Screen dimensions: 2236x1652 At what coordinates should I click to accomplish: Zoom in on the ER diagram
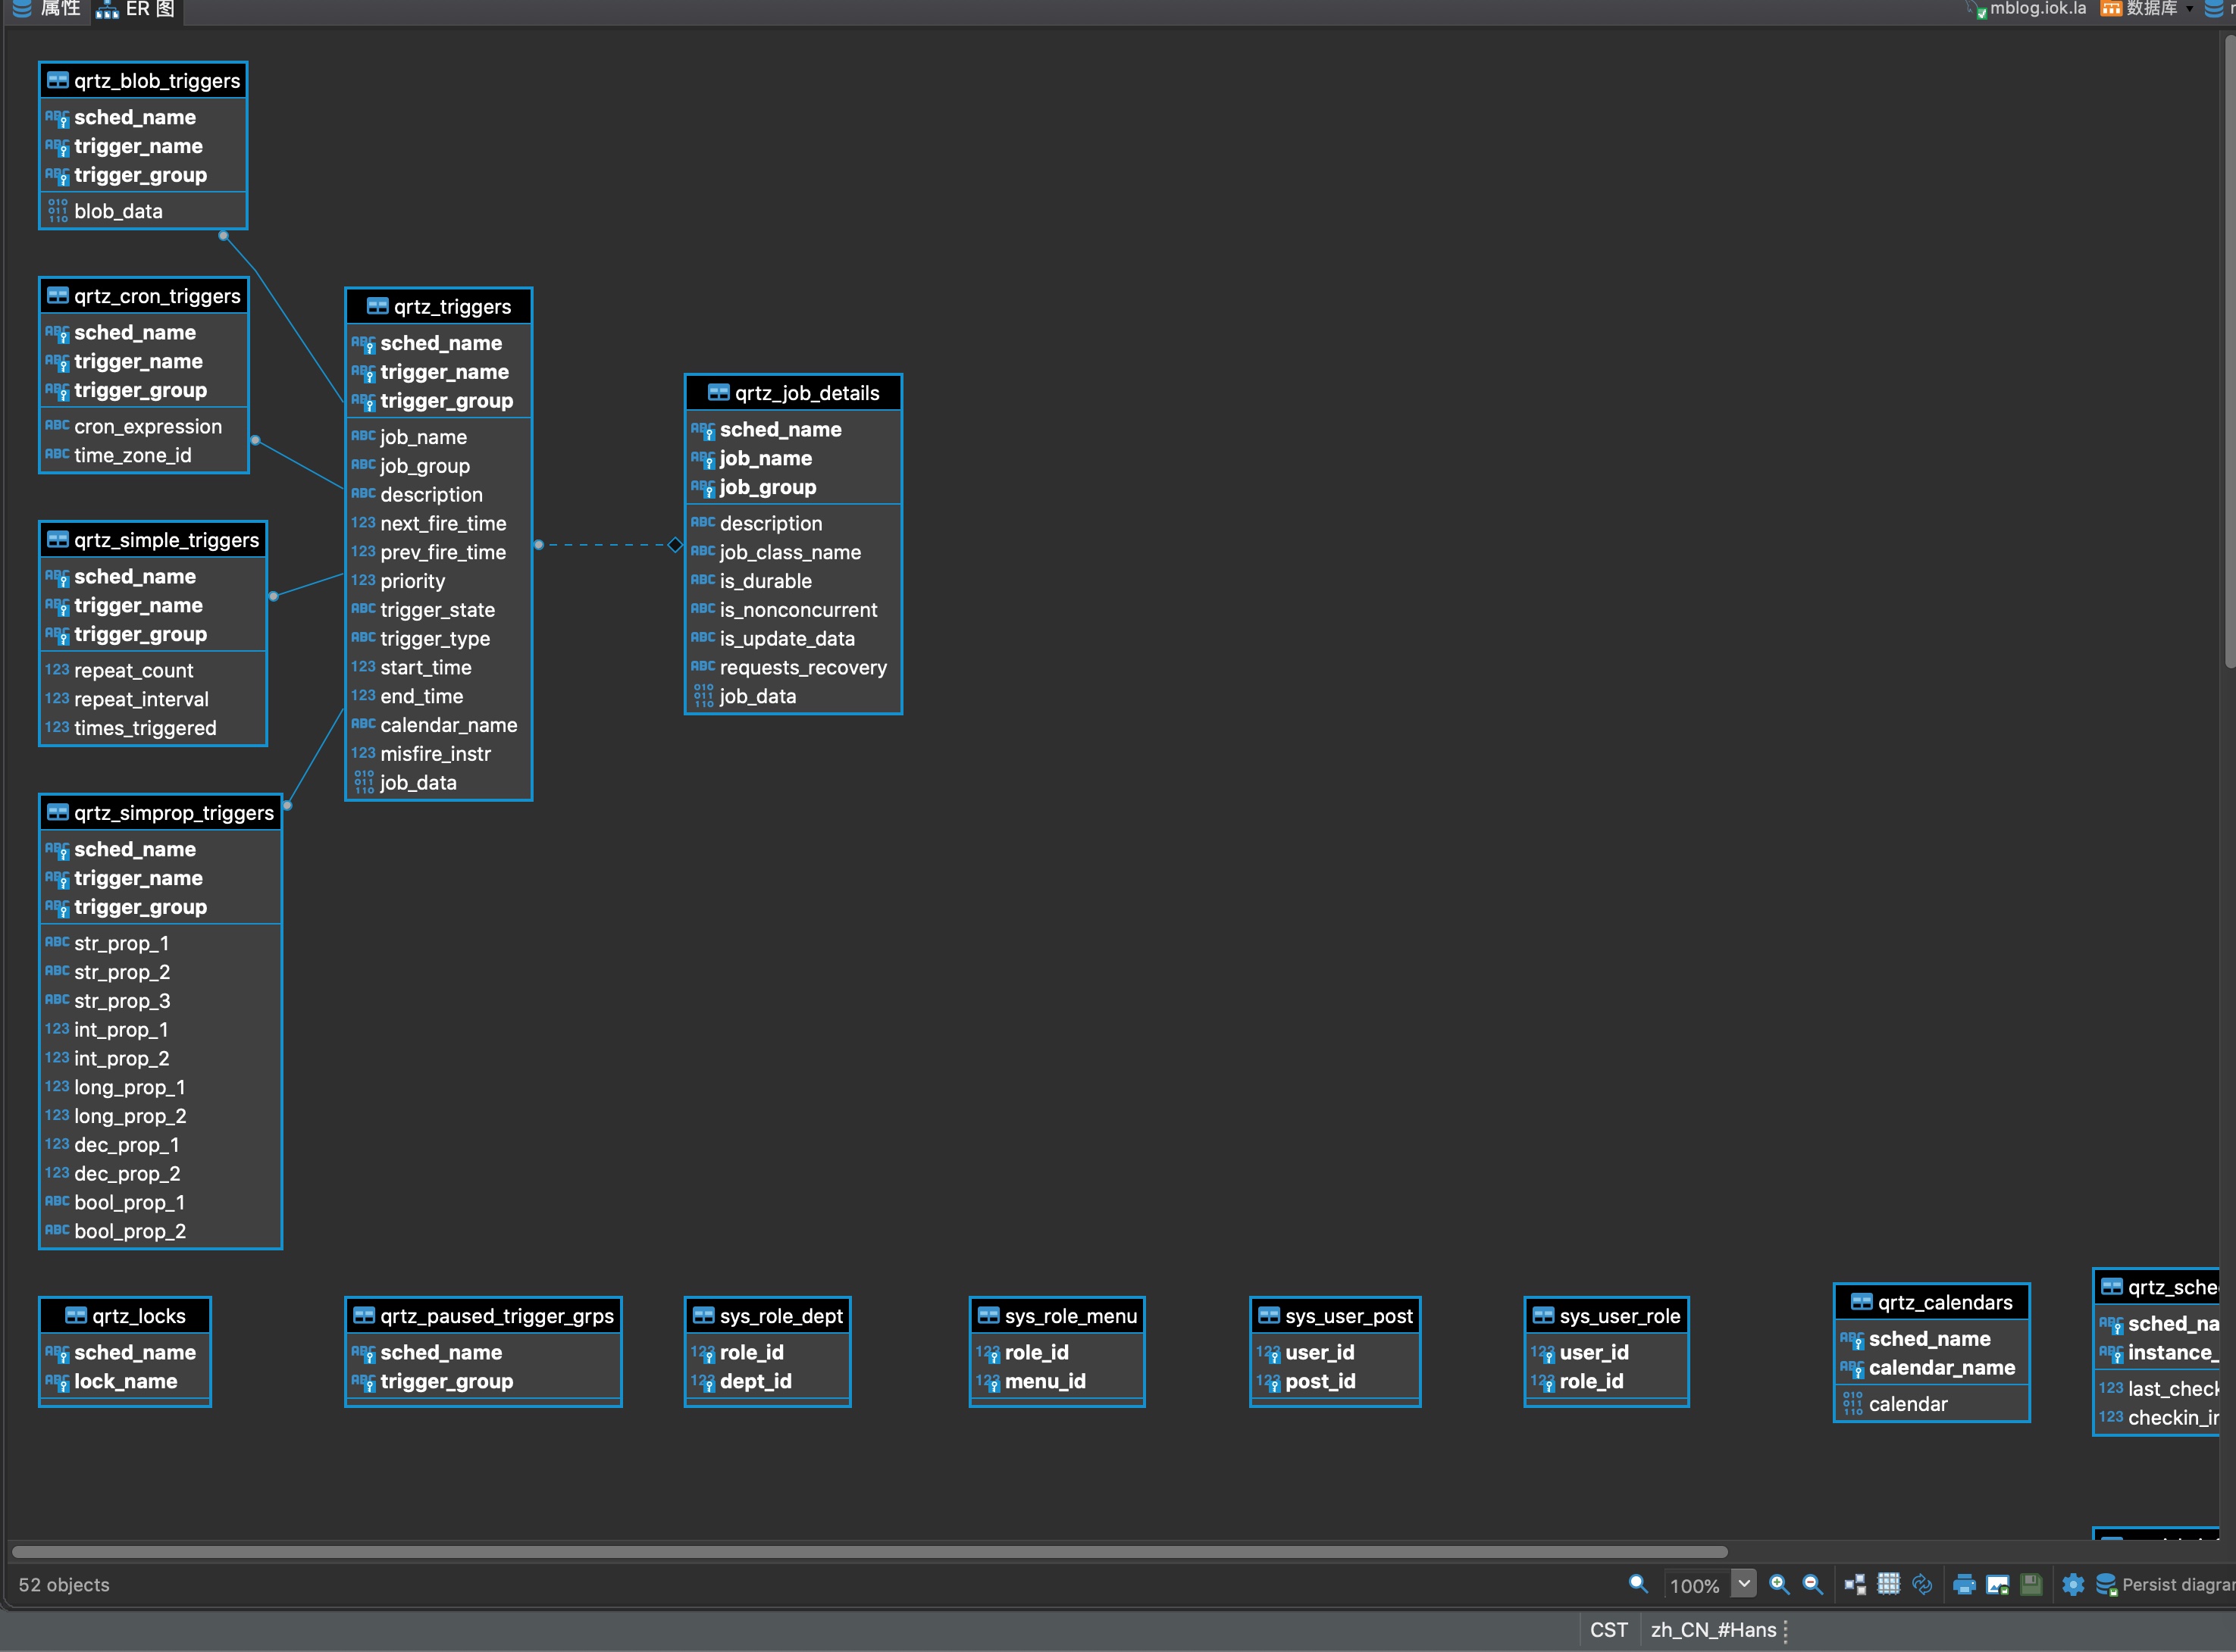pyautogui.click(x=1779, y=1584)
